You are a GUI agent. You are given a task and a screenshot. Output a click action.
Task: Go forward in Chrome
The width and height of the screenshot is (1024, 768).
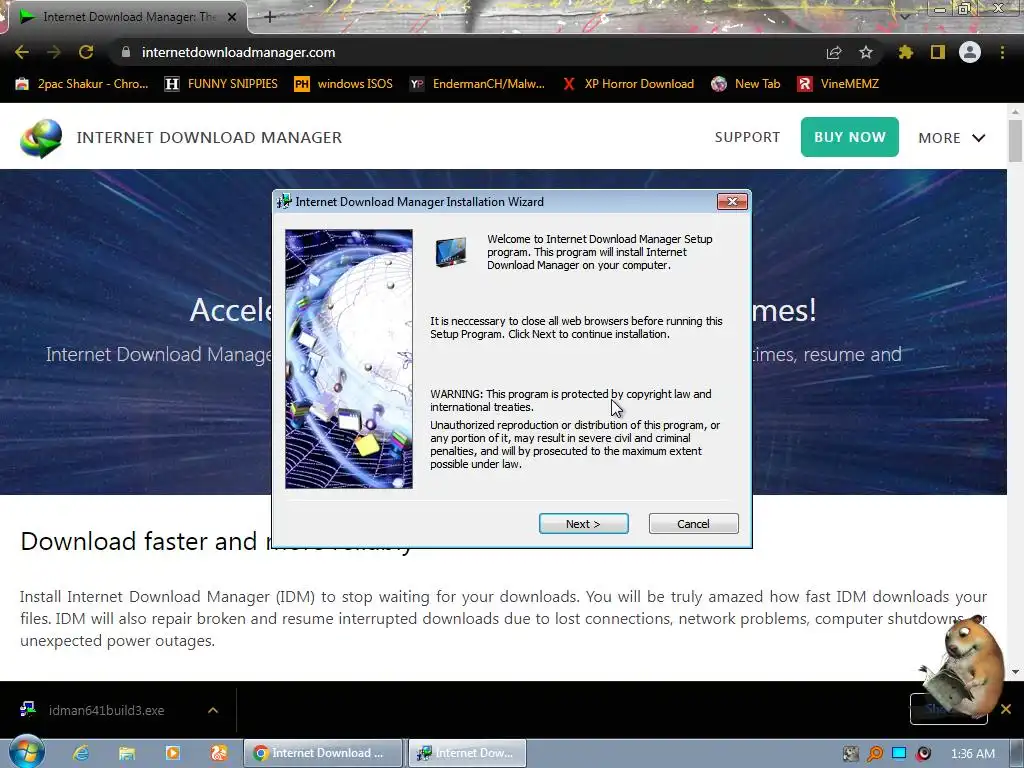[54, 52]
